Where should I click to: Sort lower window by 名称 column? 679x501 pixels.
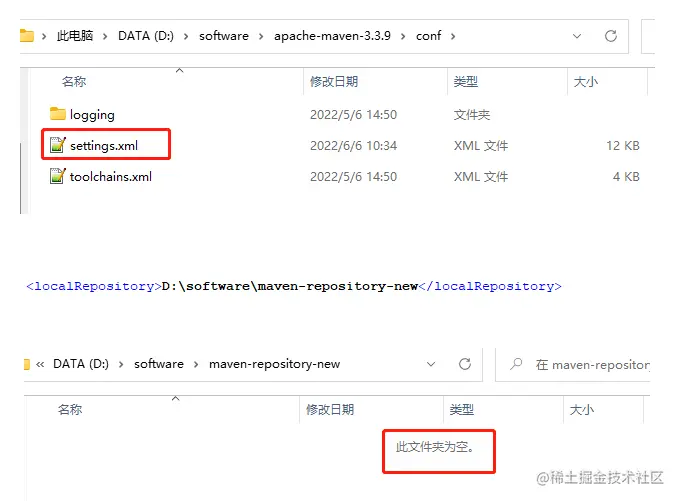(x=70, y=409)
